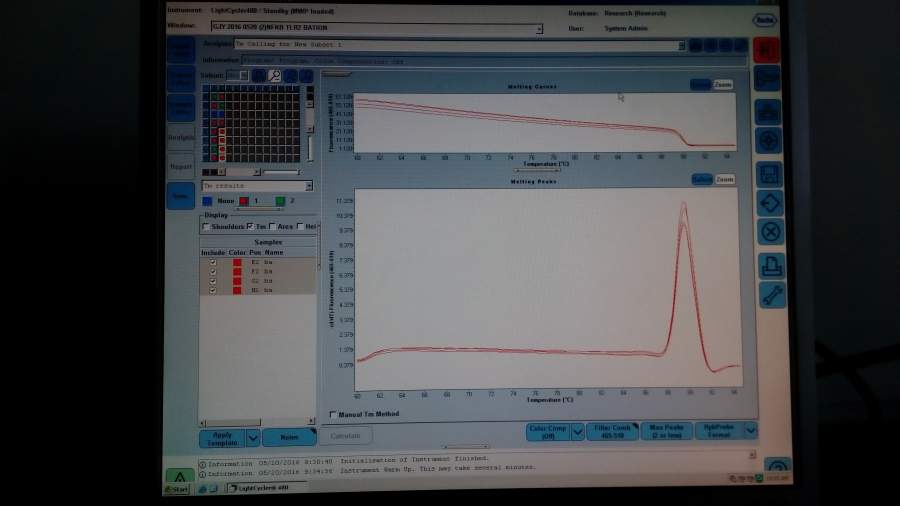Expand the HybProbe Format dropdown arrow
900x506 pixels.
[x=750, y=430]
